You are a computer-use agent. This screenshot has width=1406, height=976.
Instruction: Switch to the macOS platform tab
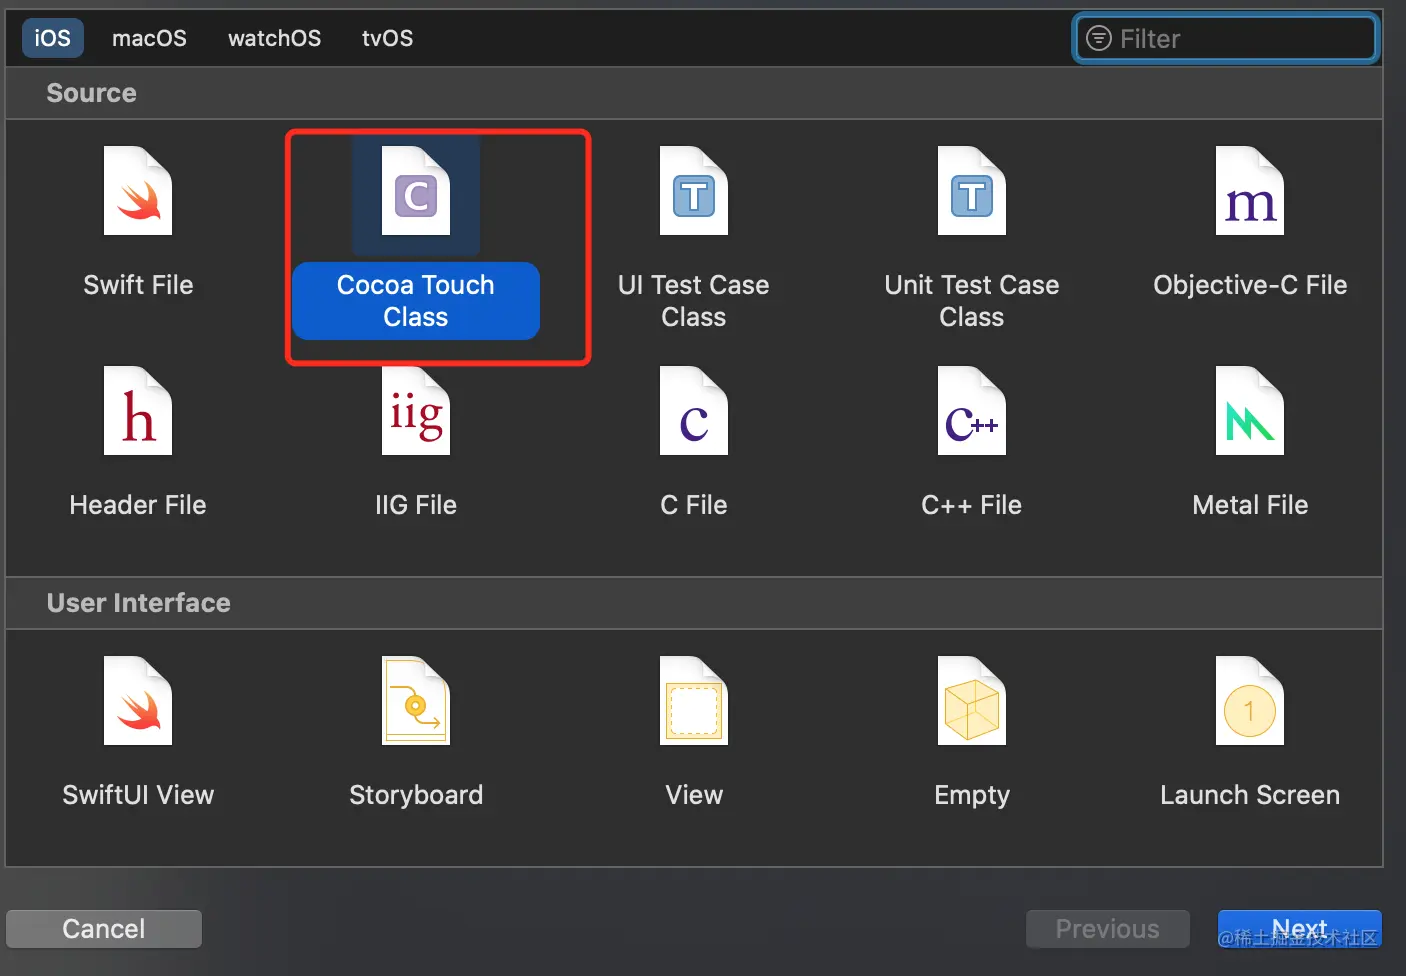(149, 38)
